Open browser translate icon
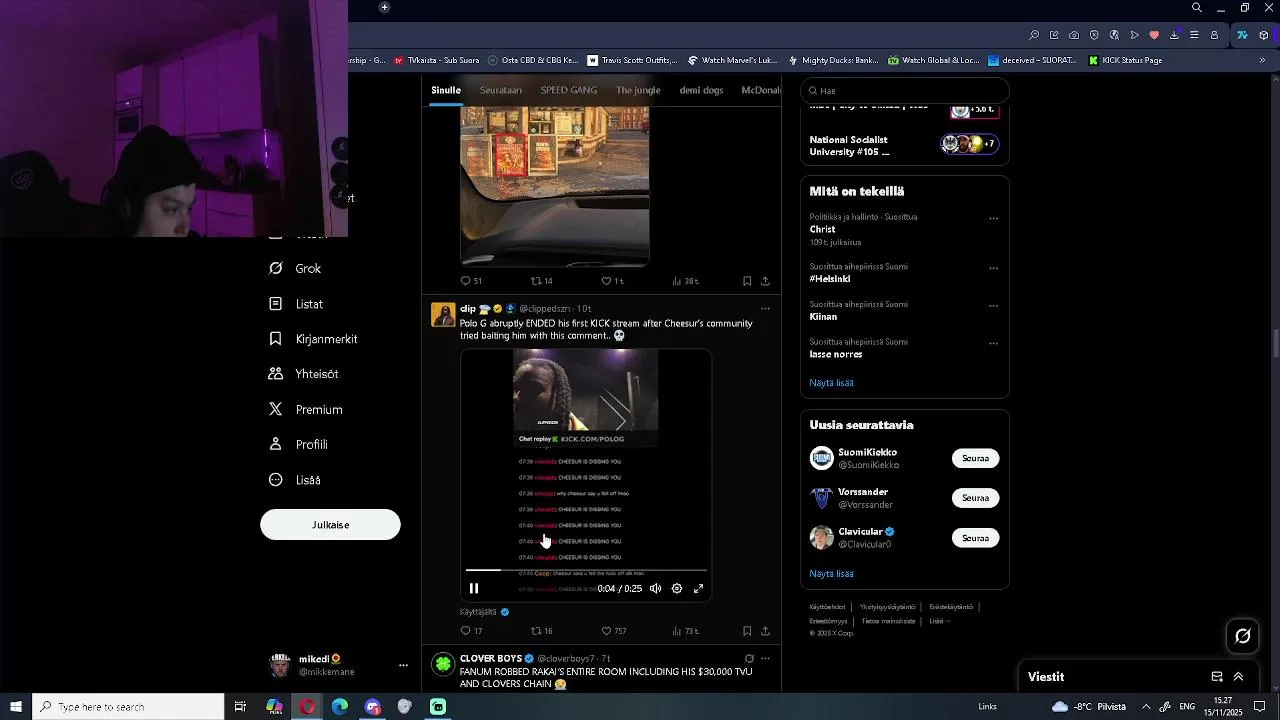Image resolution: width=1280 pixels, height=720 pixels. (1114, 35)
